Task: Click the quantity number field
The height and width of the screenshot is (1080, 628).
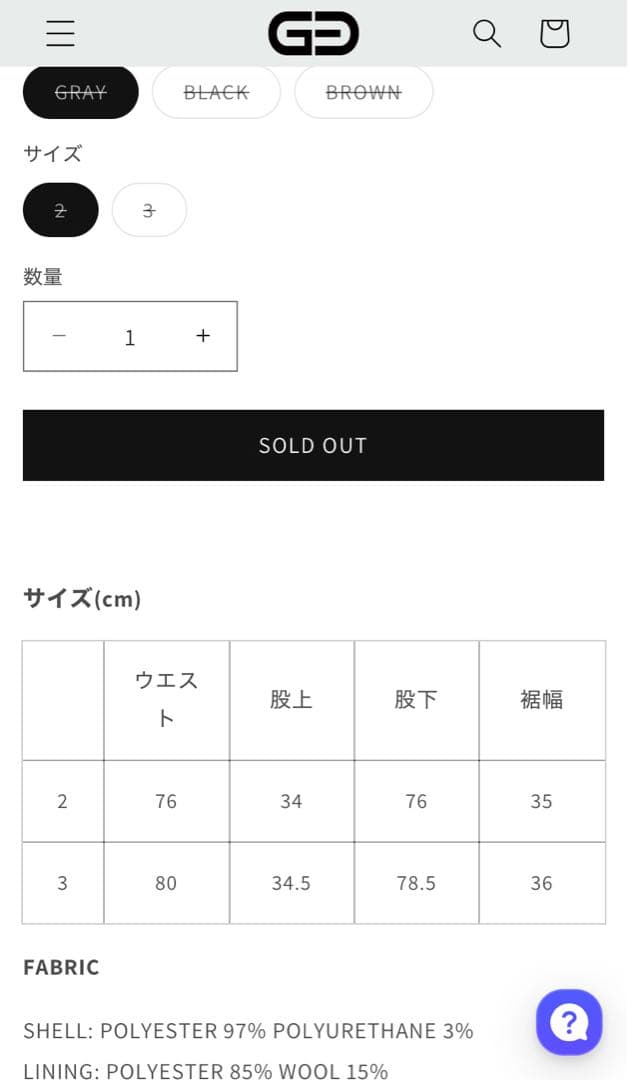Action: point(130,337)
